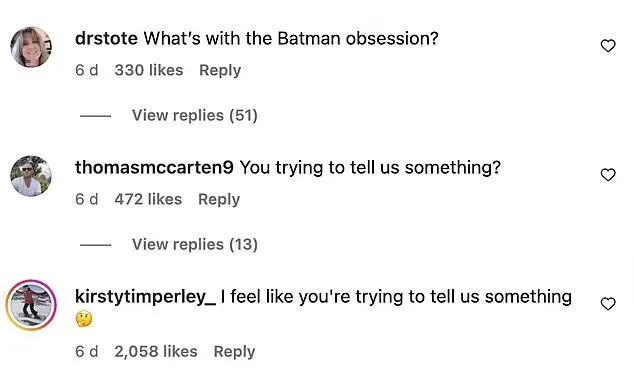
Task: Show who gave 472 likes
Action: click(148, 199)
